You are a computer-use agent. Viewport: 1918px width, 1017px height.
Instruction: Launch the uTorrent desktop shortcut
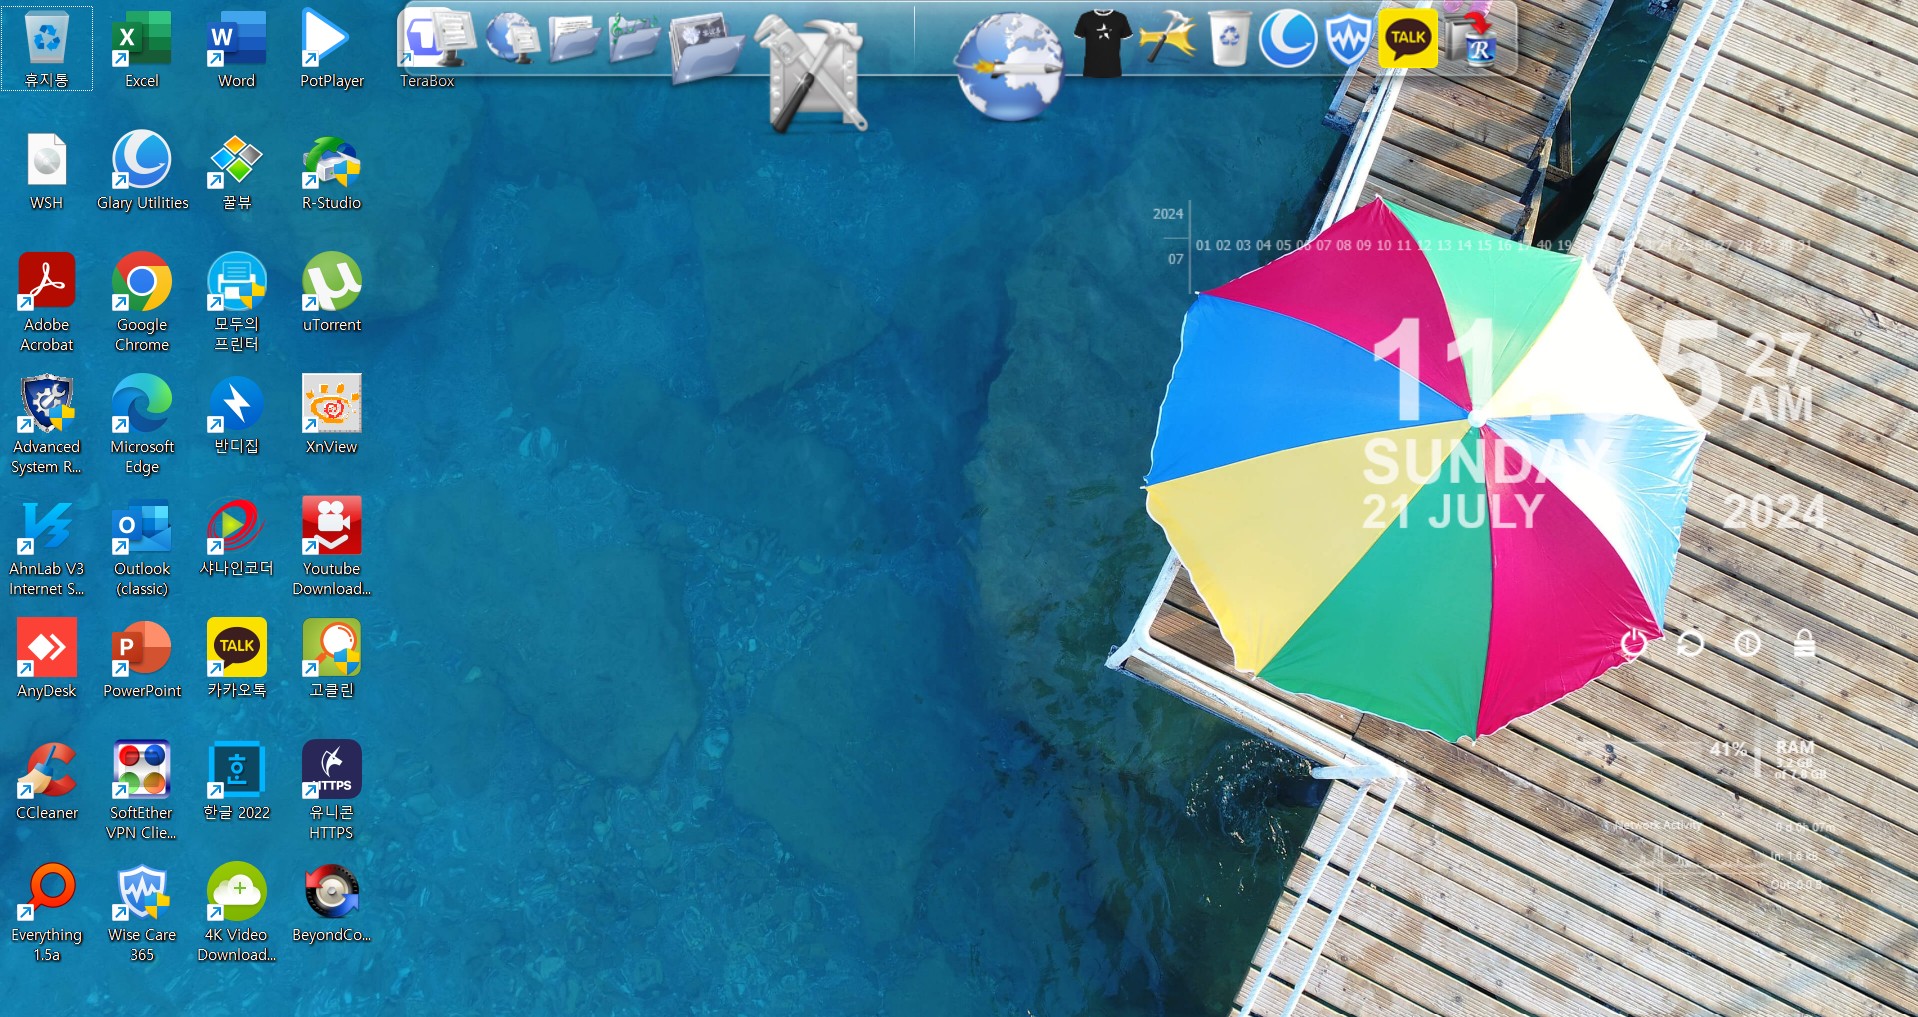(332, 292)
